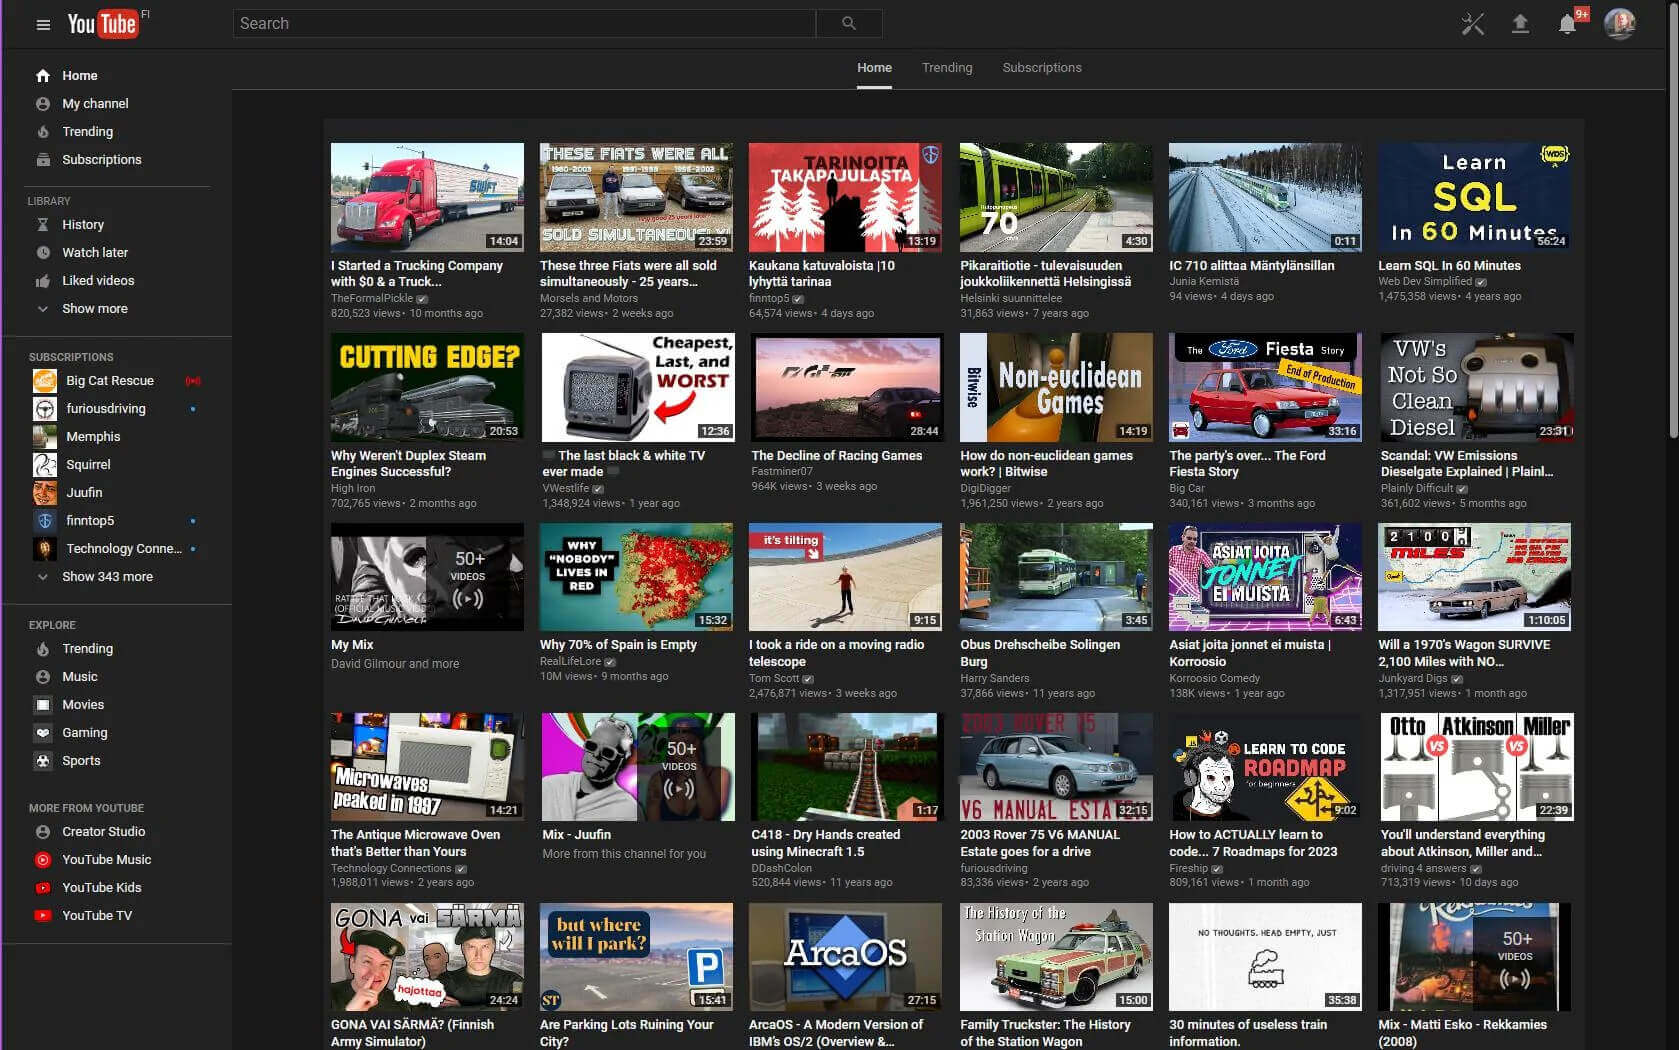Open the ArcaOS video thumbnail
The image size is (1679, 1050).
pyautogui.click(x=845, y=957)
